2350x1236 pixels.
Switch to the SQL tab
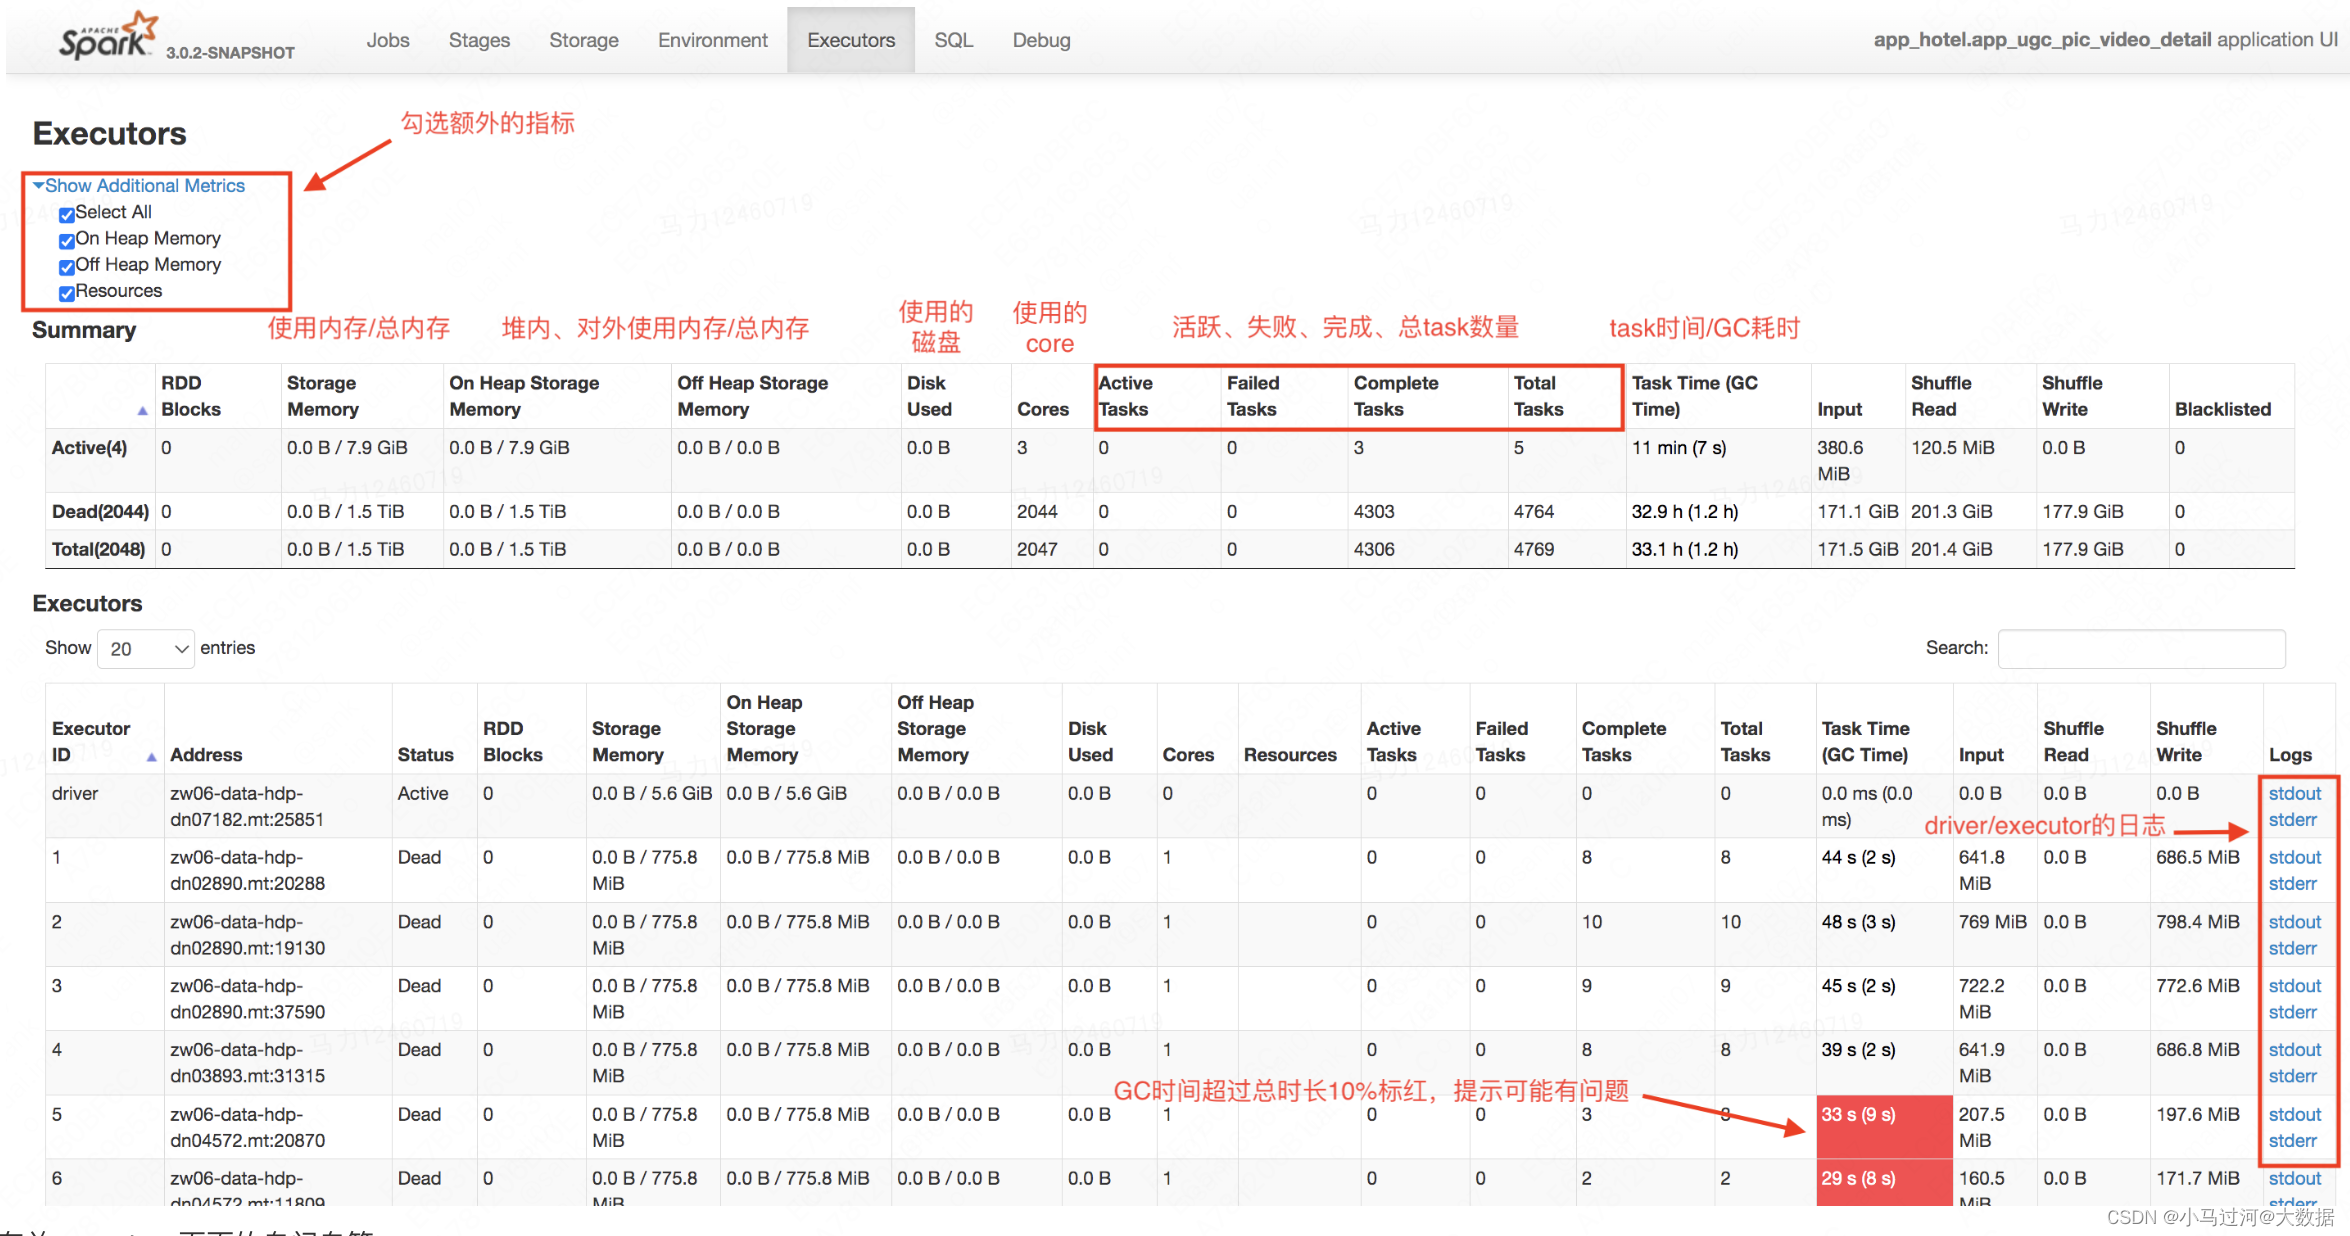[953, 40]
